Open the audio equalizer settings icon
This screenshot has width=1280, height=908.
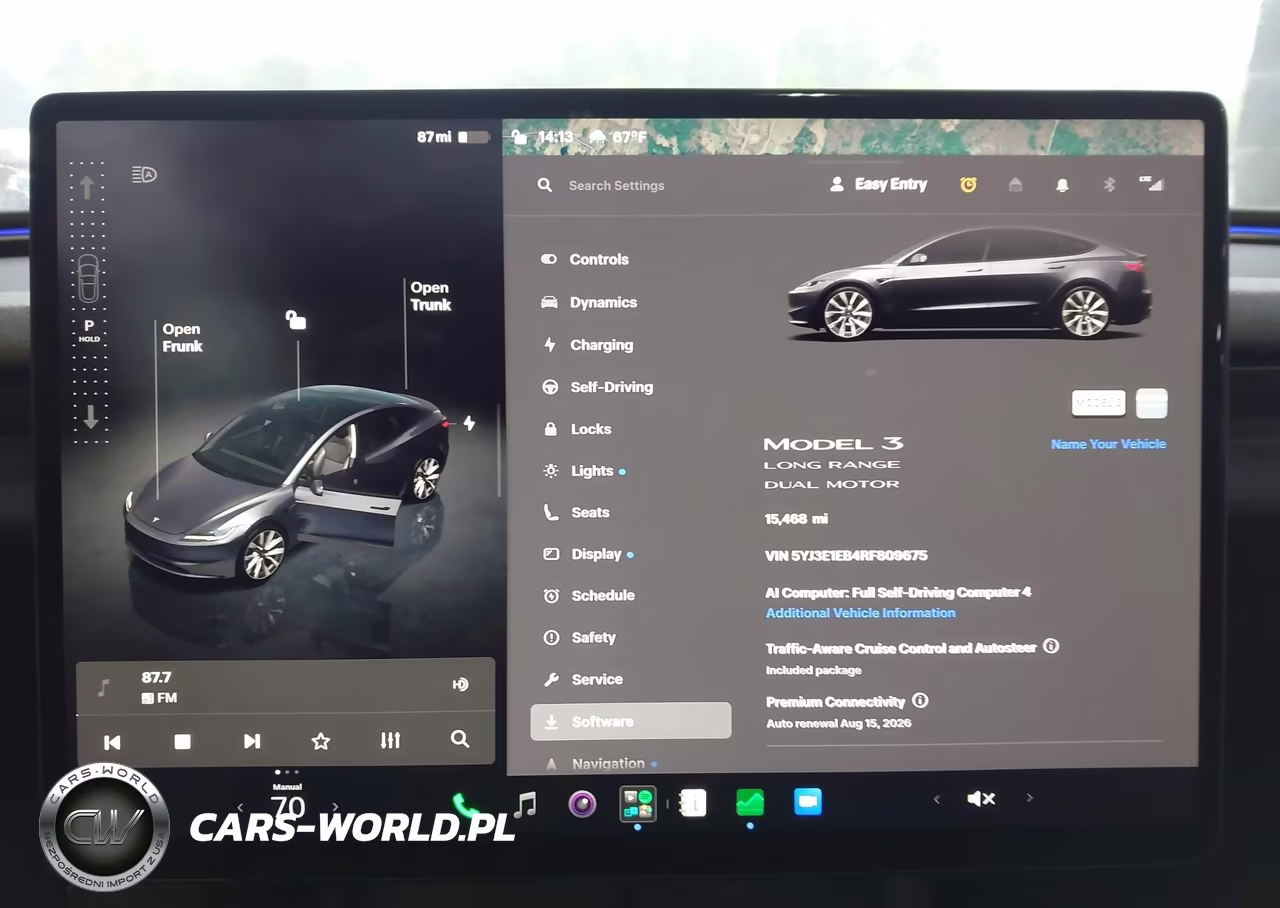coord(390,740)
